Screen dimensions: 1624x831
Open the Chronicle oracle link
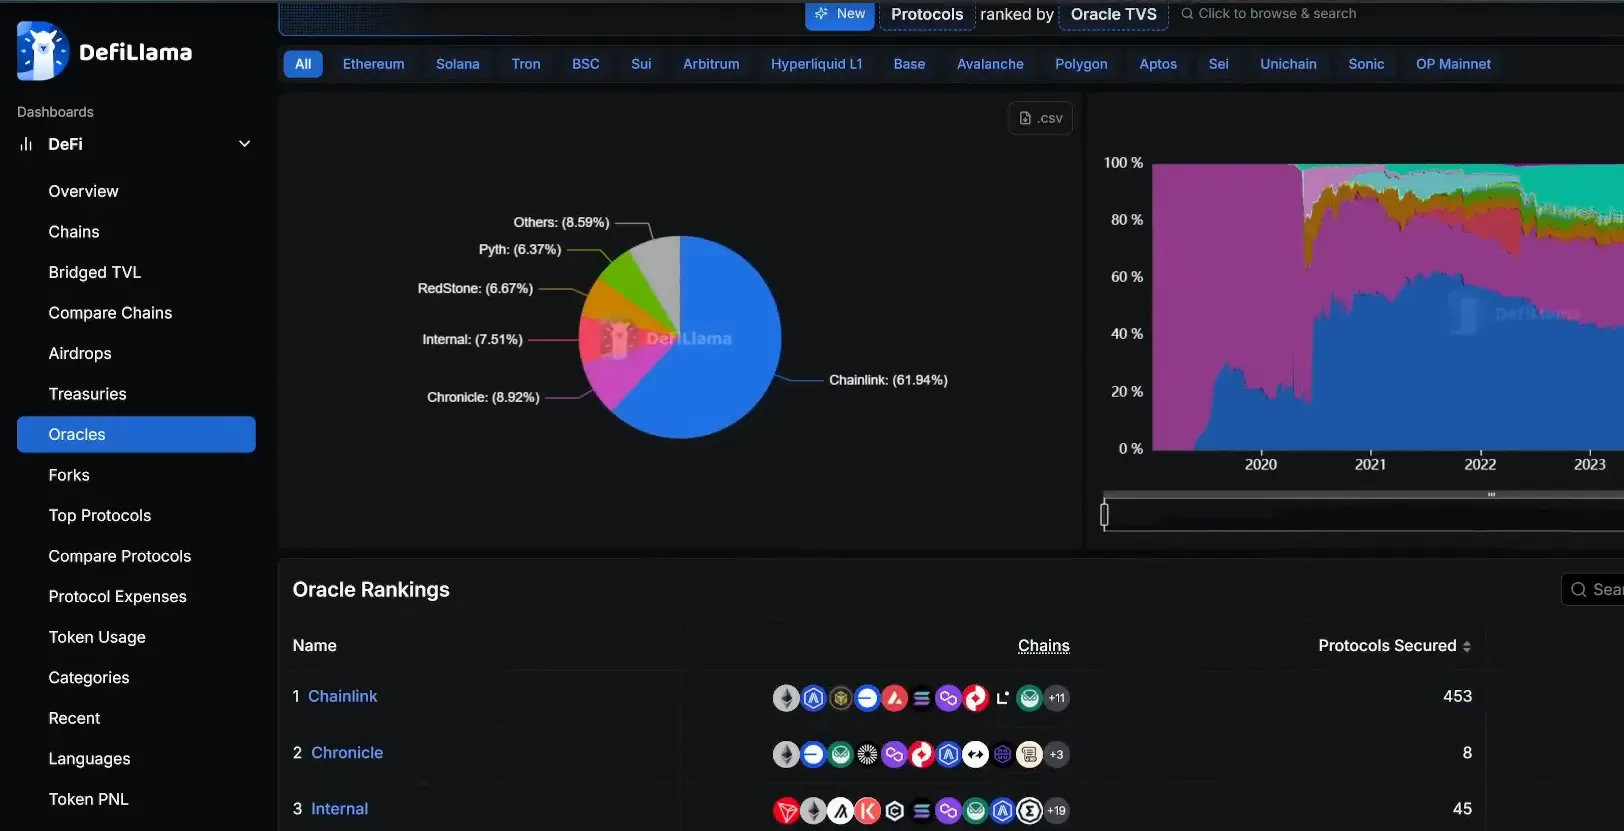tap(347, 752)
